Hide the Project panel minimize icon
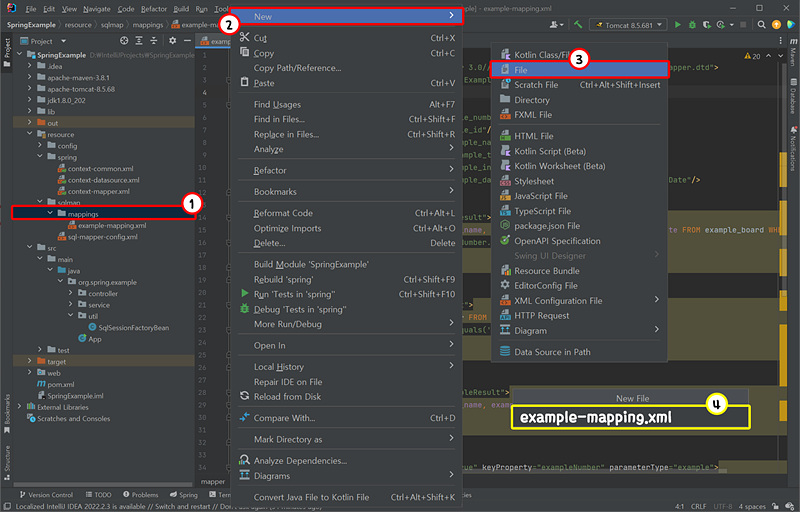 point(187,41)
